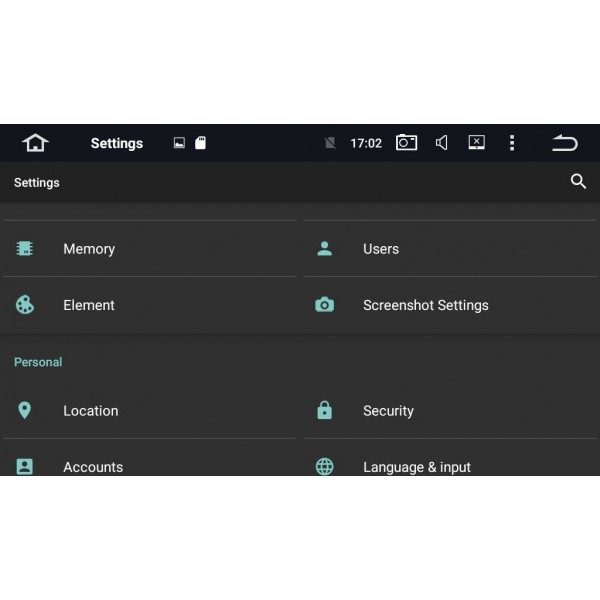The height and width of the screenshot is (600, 600).
Task: Tap the speaker volume icon
Action: coord(441,143)
